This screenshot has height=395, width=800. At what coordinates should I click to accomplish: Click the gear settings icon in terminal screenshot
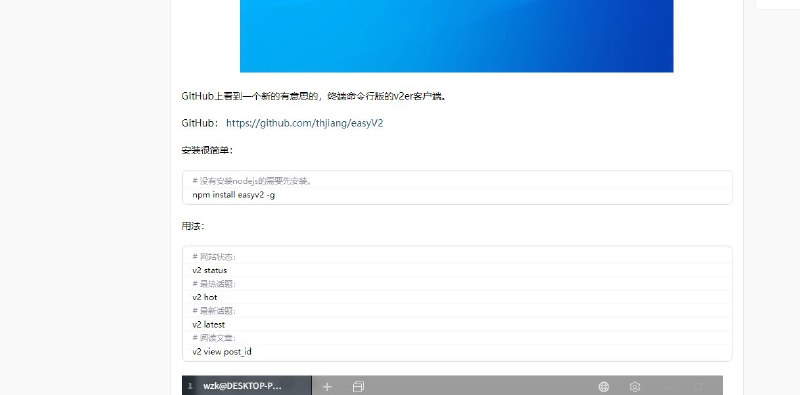coord(635,387)
